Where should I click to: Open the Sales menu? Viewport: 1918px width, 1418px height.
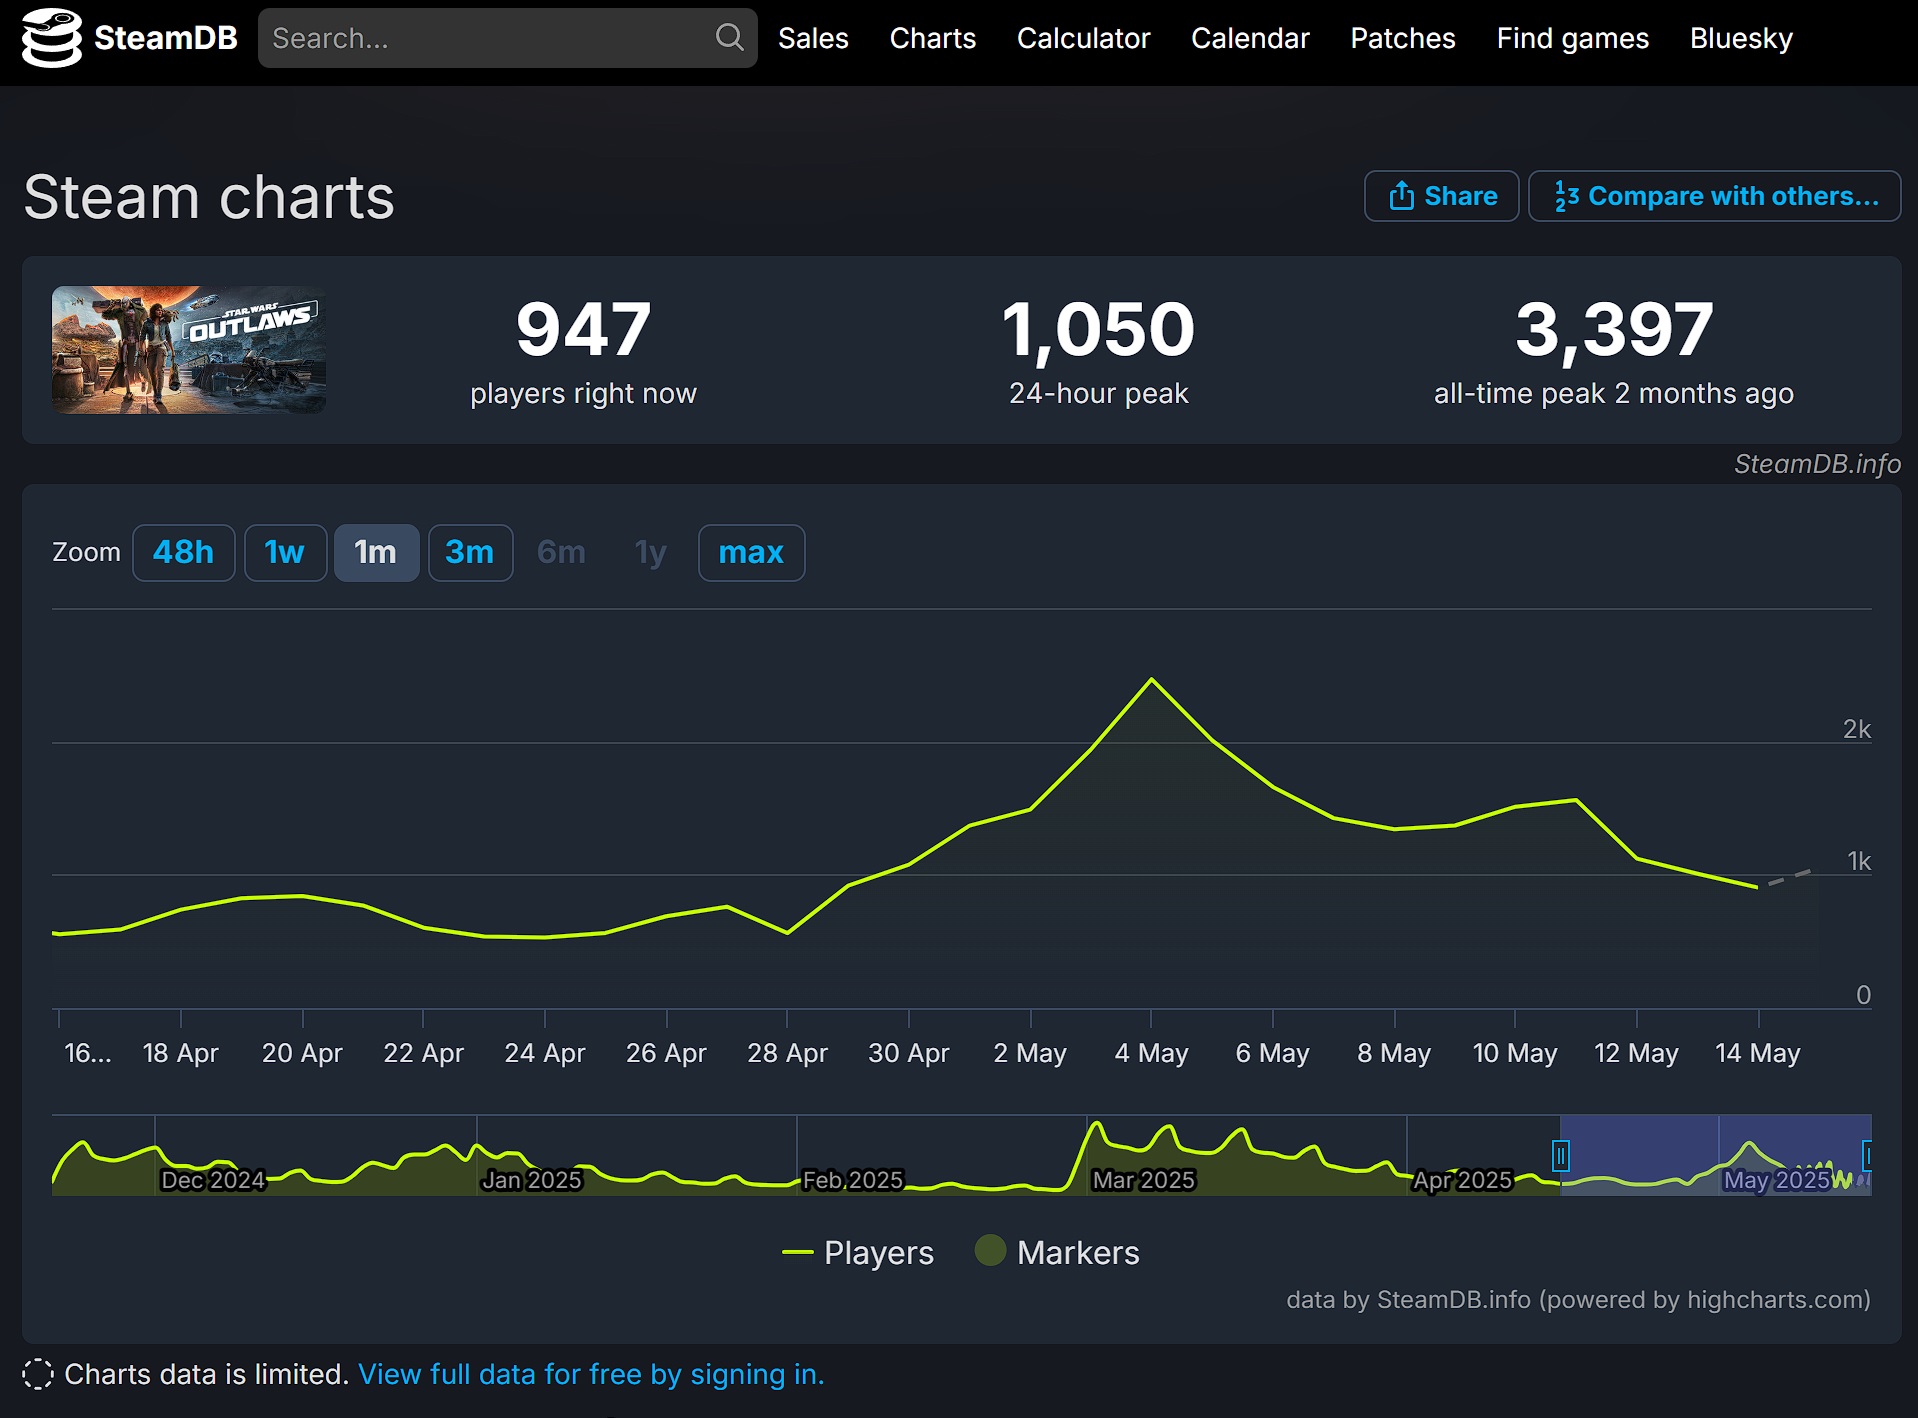click(813, 38)
